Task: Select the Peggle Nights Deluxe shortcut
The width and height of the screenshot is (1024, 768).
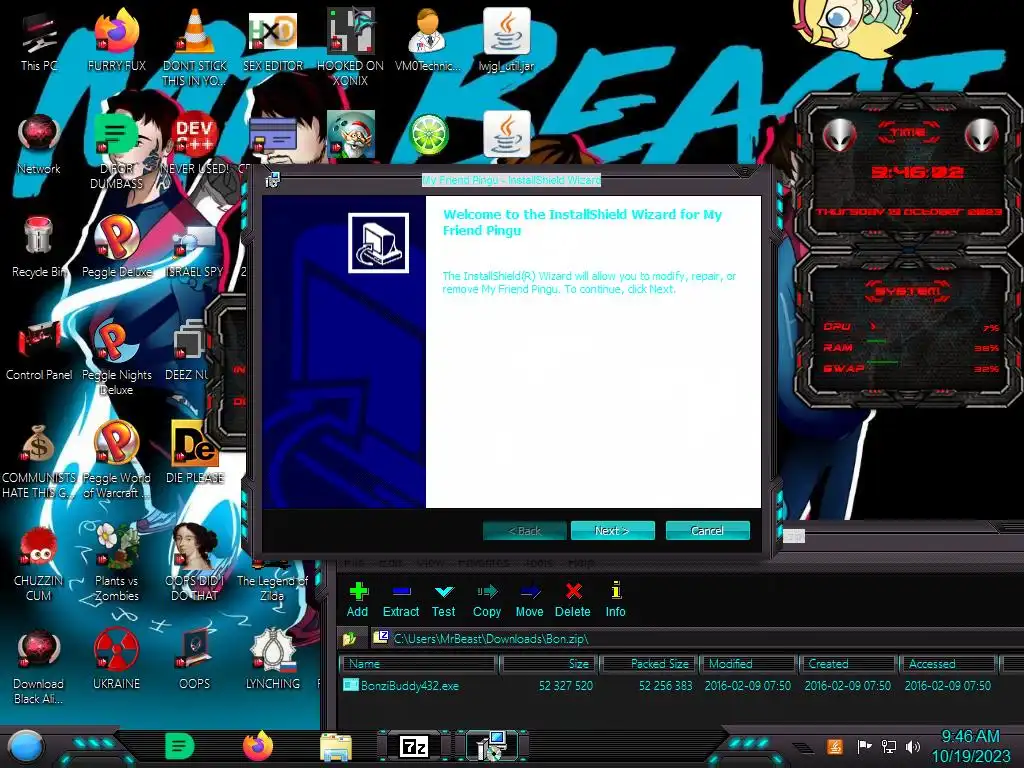Action: click(x=117, y=357)
